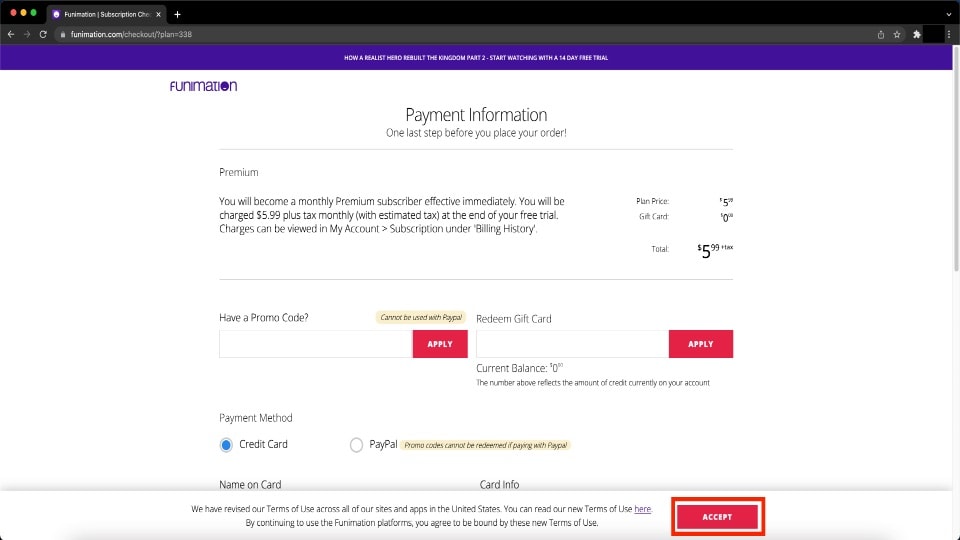Click 'Promo codes cannot be redeemed' note
This screenshot has width=960, height=540.
[486, 445]
